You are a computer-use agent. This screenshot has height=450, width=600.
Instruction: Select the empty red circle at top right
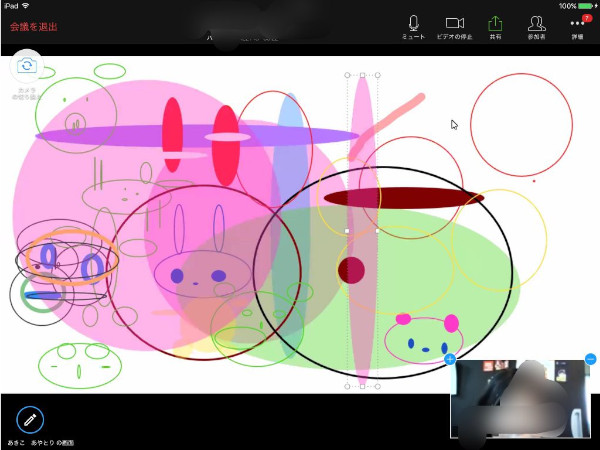[521, 125]
